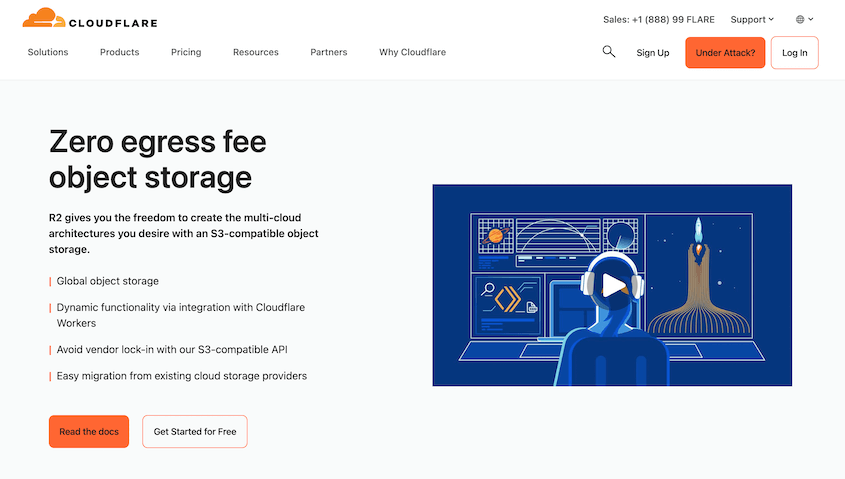Click 'Dynamic functionality via integration' bullet

(181, 315)
